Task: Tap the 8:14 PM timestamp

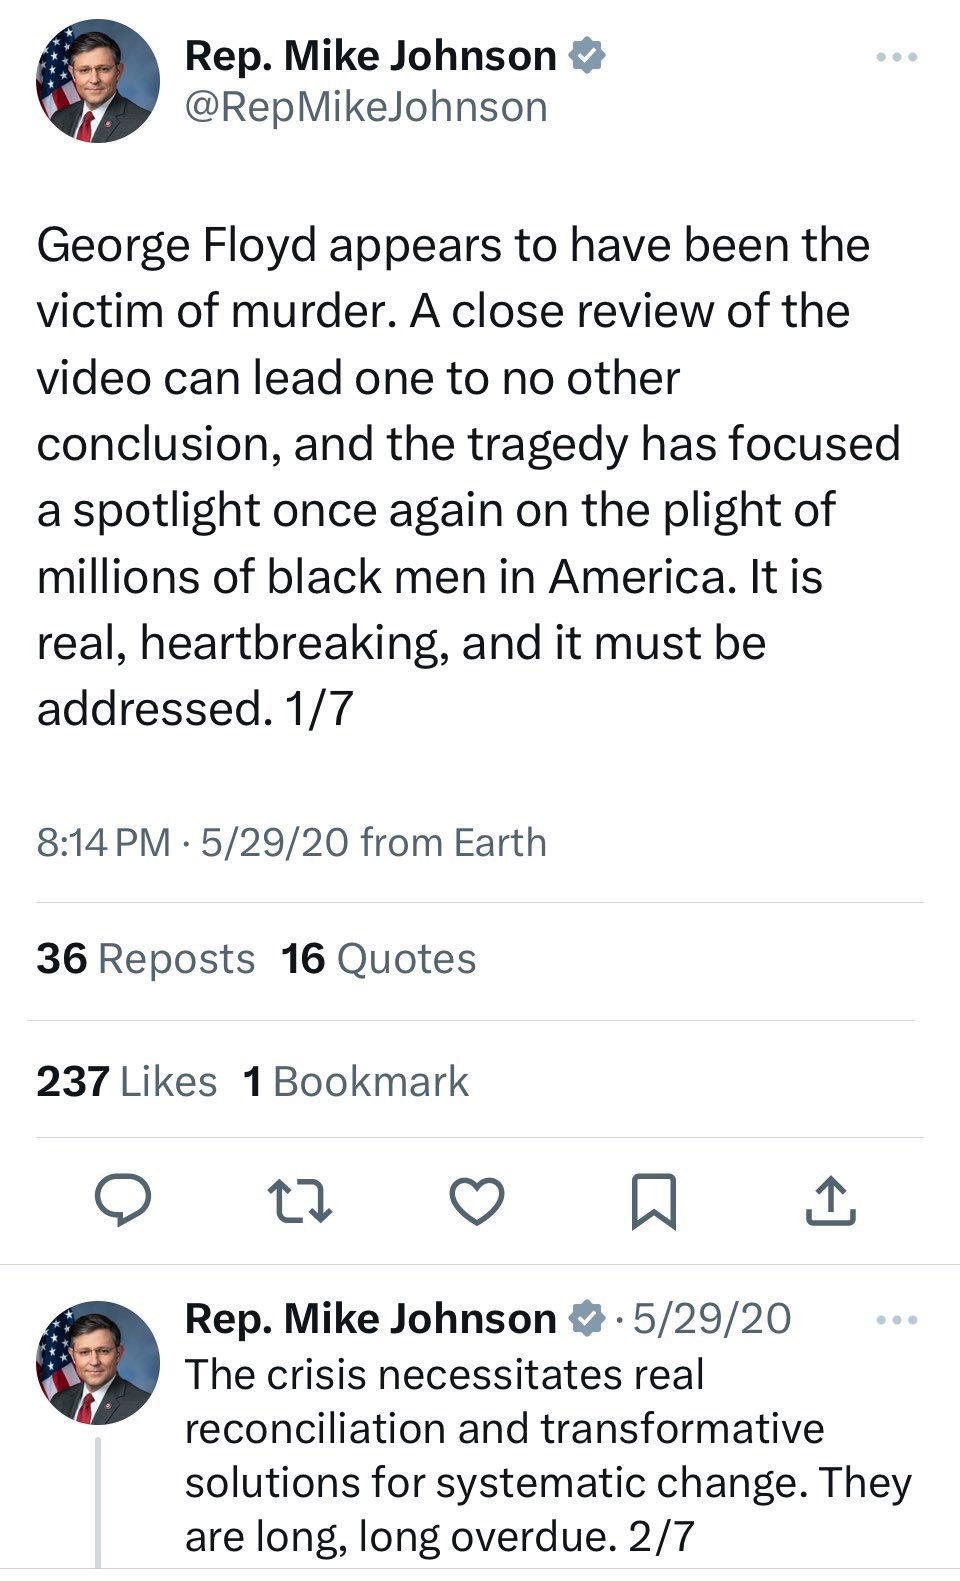Action: tap(104, 843)
